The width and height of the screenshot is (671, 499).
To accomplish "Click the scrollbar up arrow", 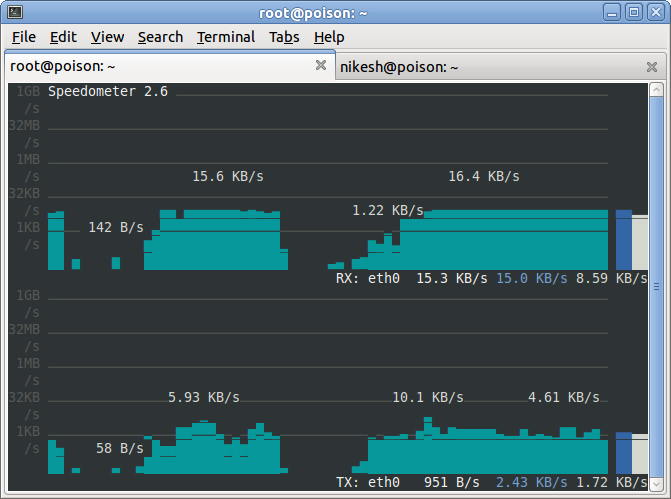I will (x=656, y=90).
